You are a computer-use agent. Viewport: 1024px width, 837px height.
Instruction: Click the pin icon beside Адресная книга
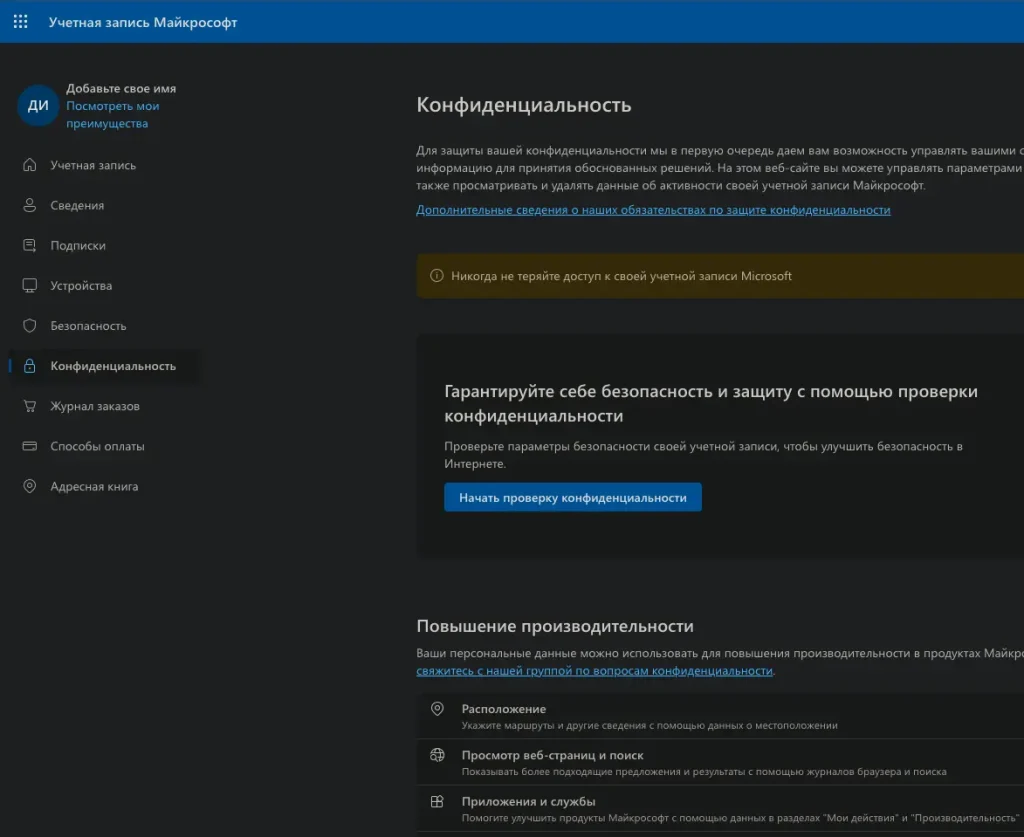(30, 486)
